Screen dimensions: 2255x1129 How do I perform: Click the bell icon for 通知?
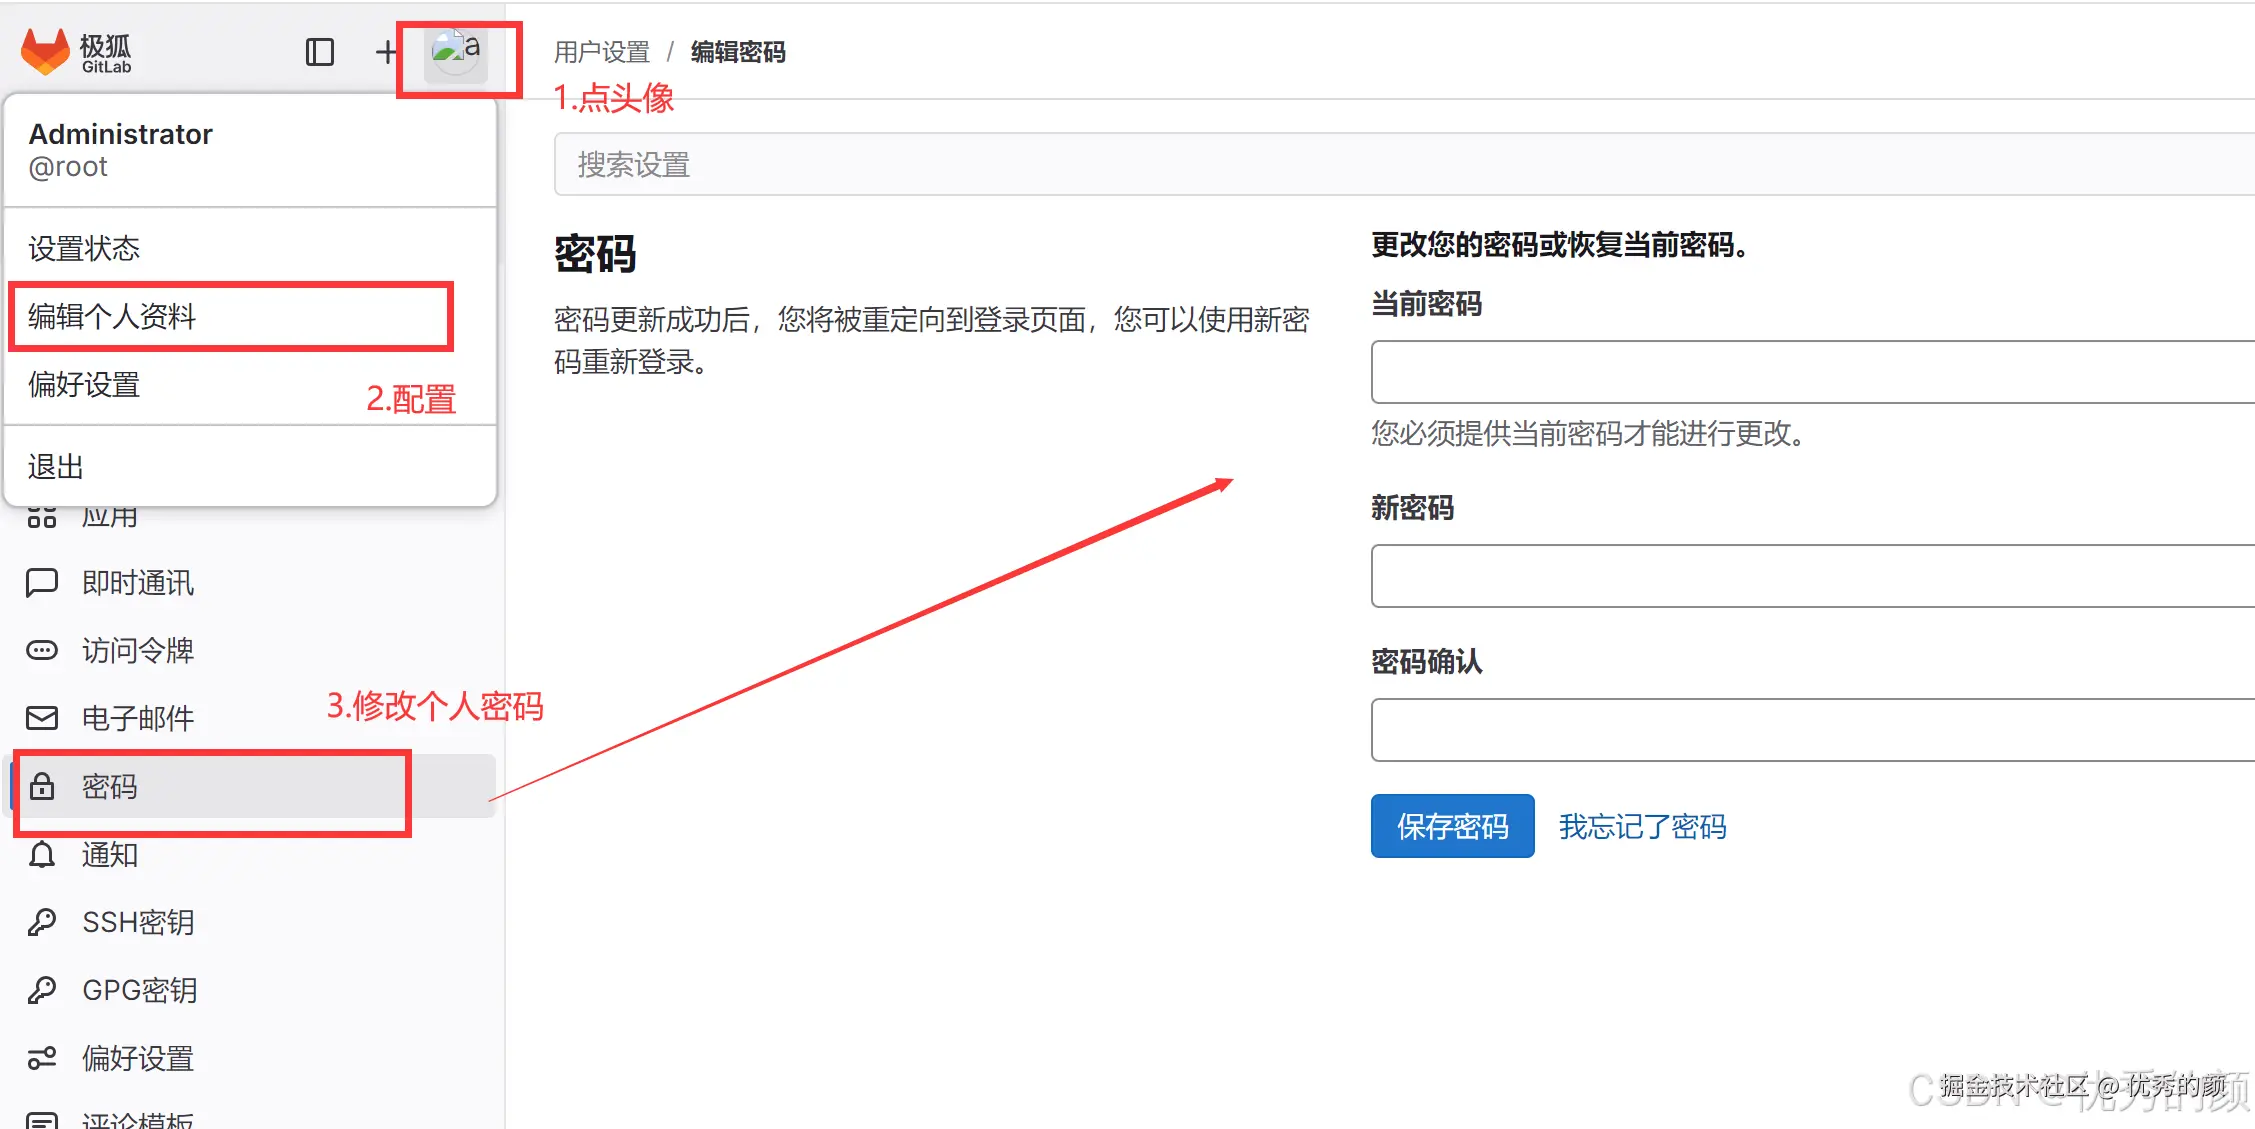tap(41, 854)
